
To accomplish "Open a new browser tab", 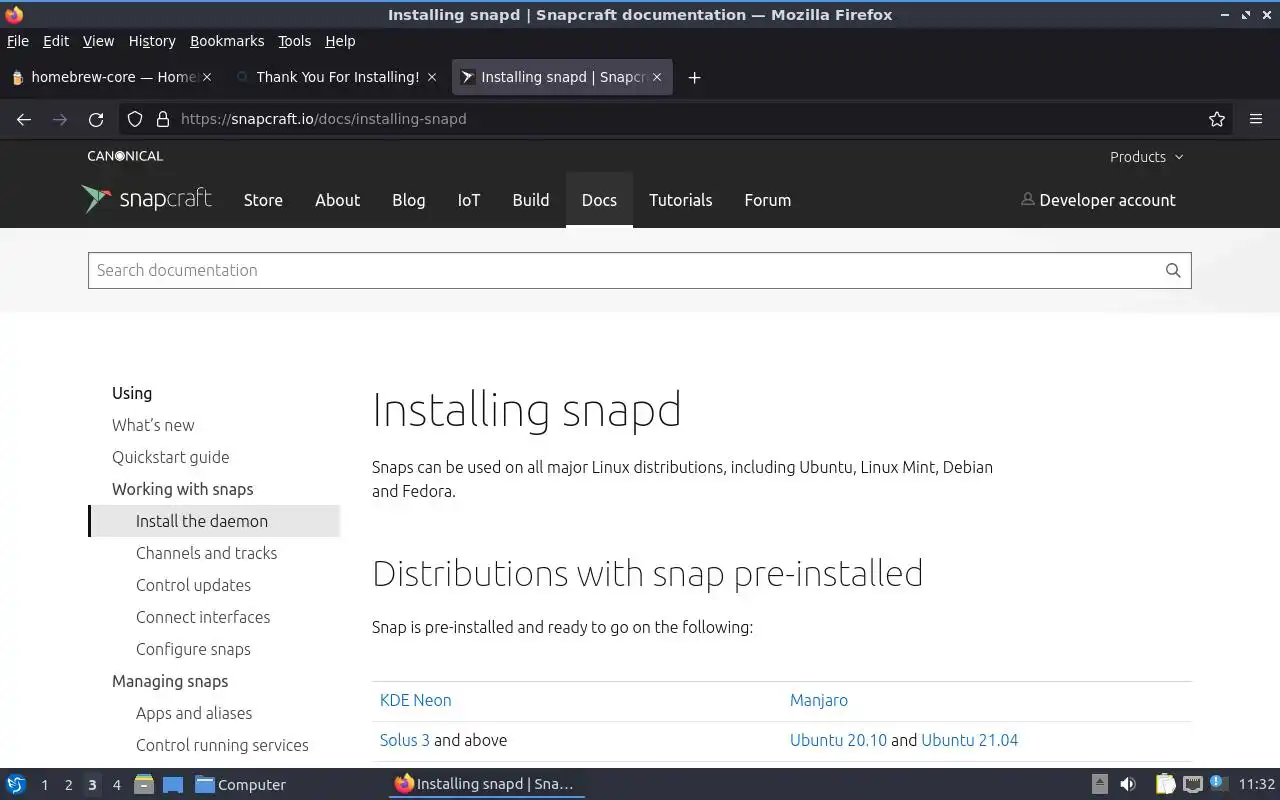I will click(x=694, y=77).
